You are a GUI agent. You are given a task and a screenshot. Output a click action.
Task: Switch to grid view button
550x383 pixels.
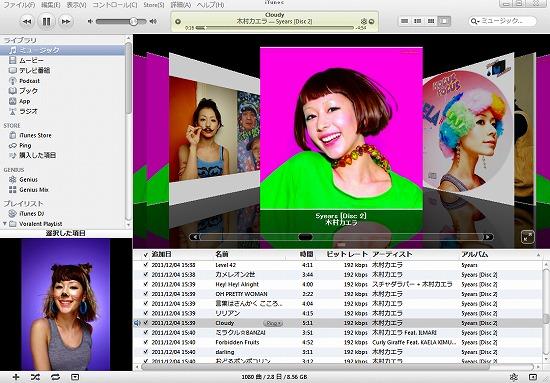click(431, 21)
